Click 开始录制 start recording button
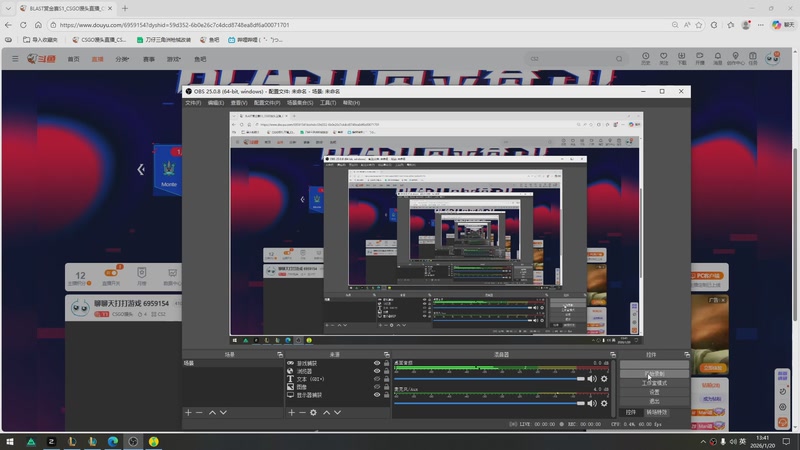The height and width of the screenshot is (450, 800). click(654, 373)
